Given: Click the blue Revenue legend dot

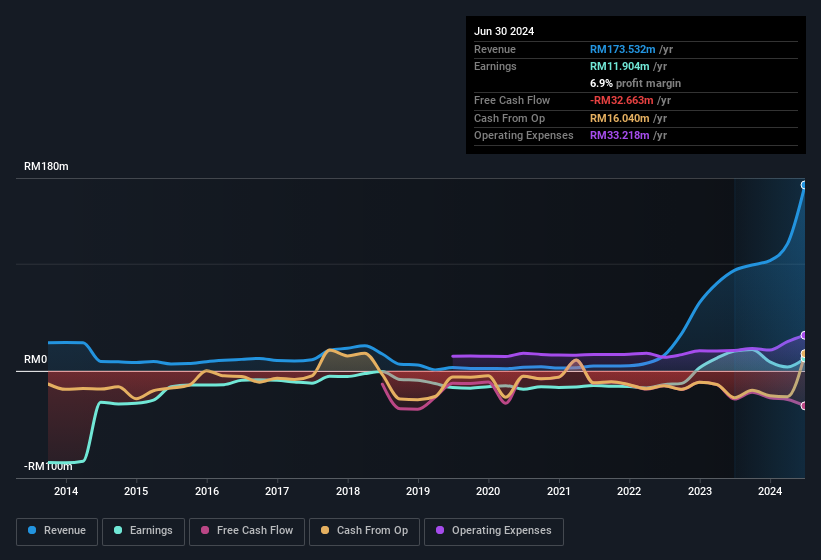Looking at the screenshot, I should tap(33, 531).
